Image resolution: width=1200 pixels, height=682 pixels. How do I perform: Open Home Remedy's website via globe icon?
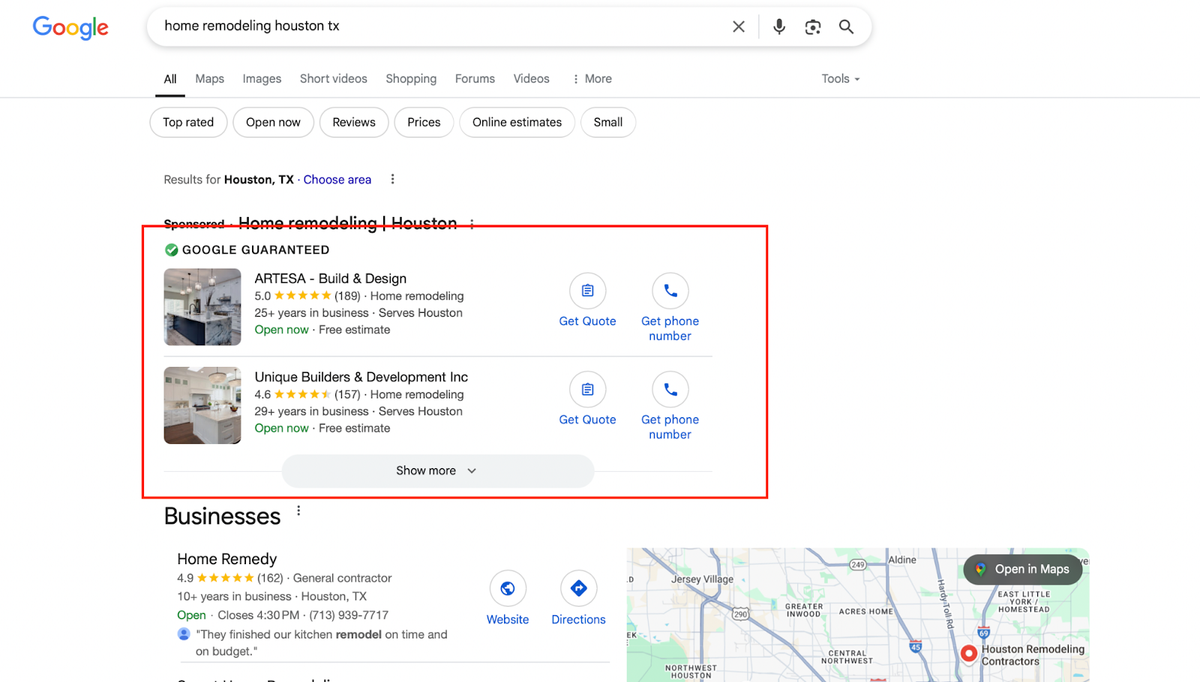click(x=507, y=589)
